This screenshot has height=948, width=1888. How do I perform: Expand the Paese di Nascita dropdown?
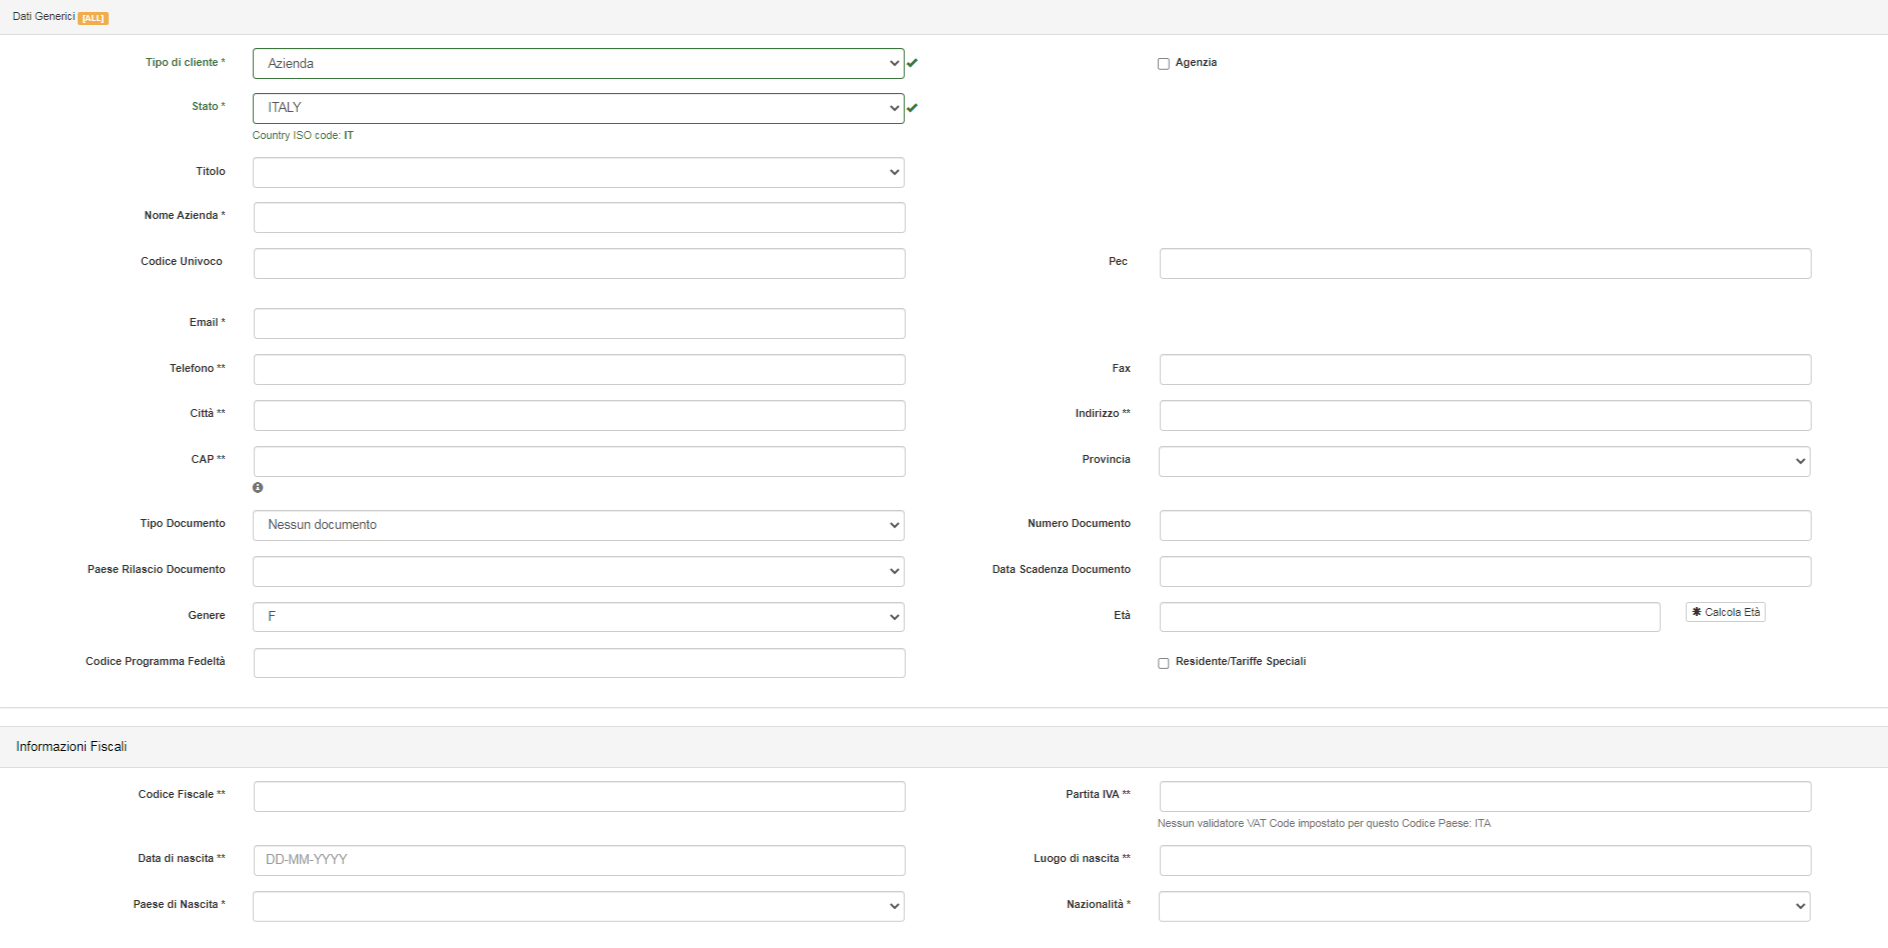coord(578,906)
